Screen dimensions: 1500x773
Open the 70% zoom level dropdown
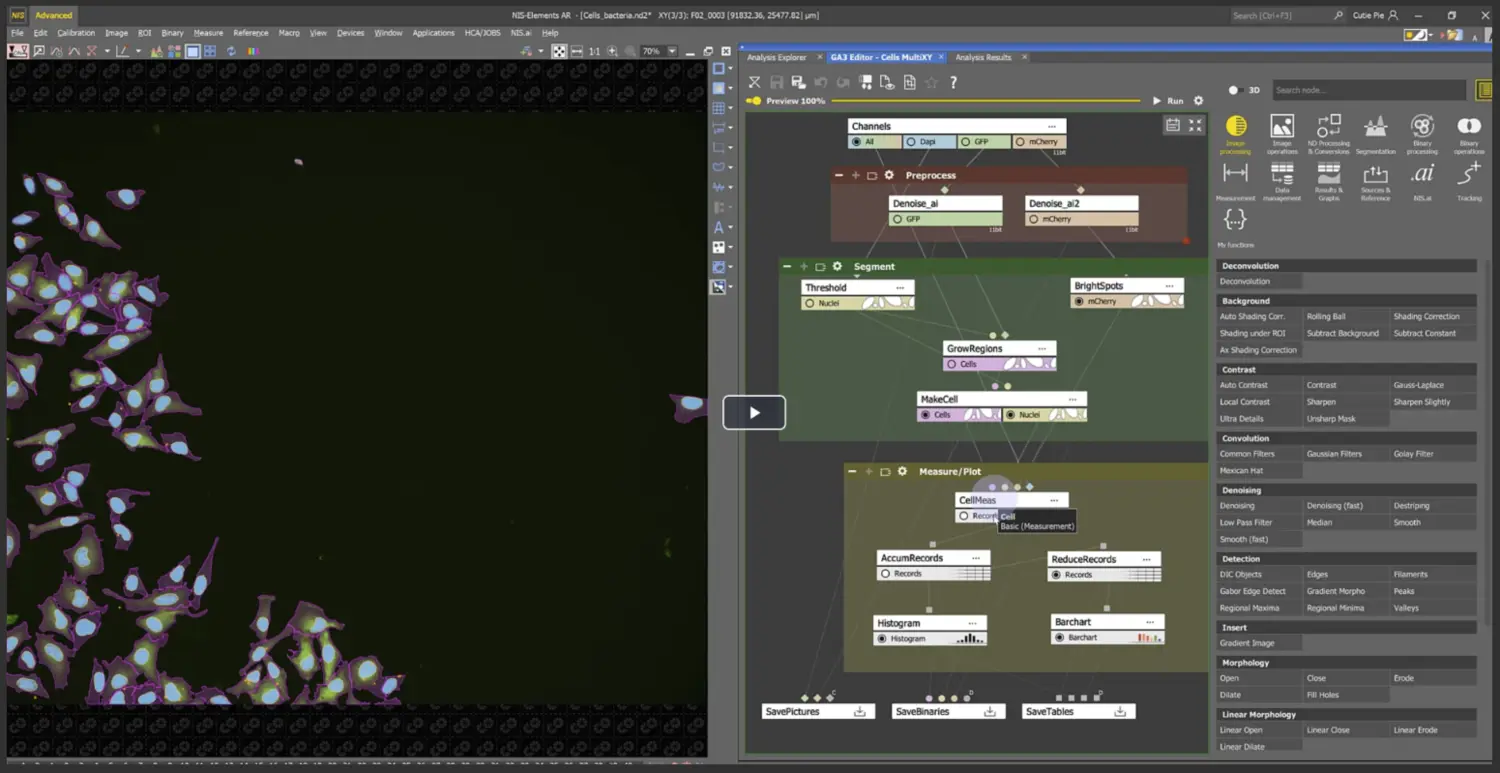click(672, 51)
